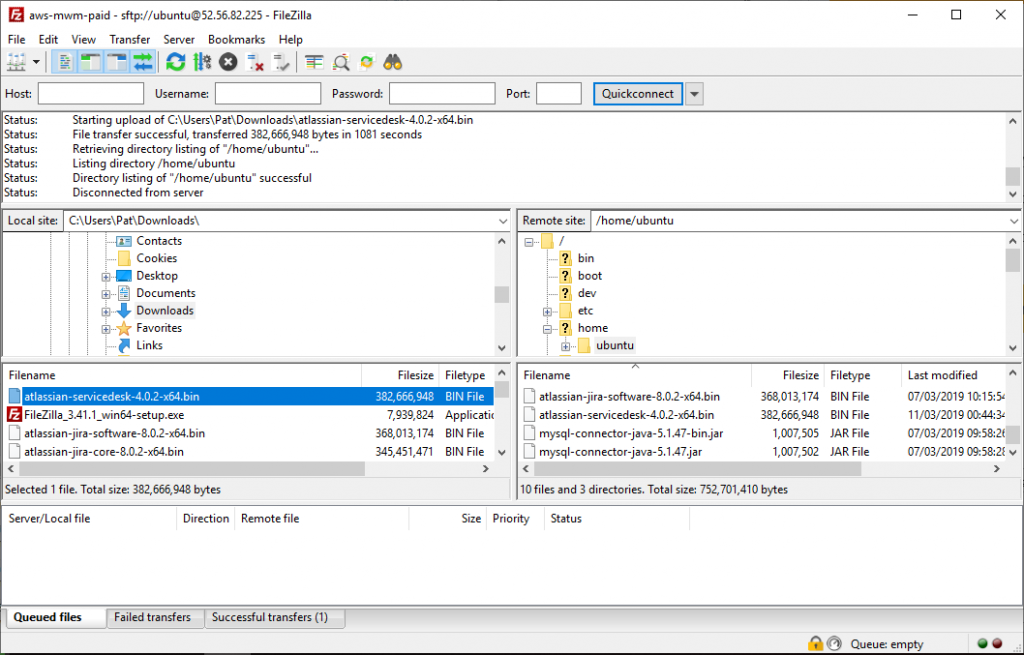Reconnect to the last server

[x=281, y=63]
